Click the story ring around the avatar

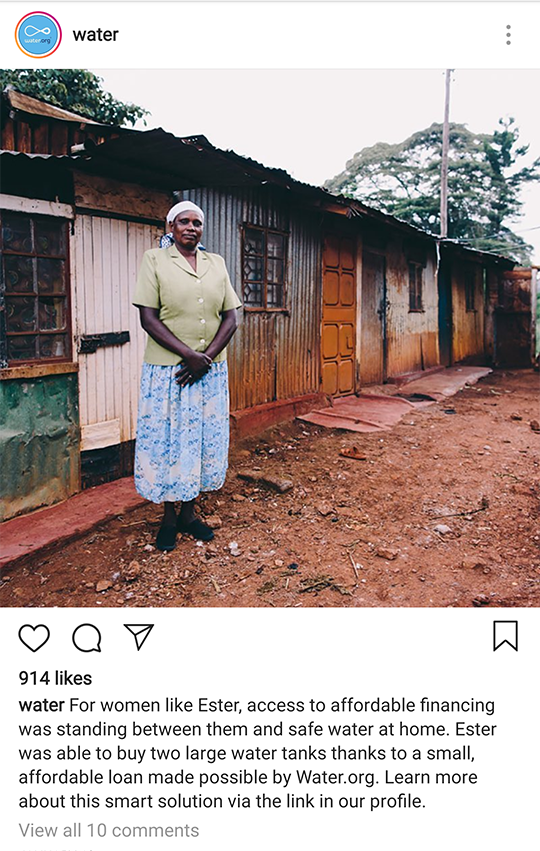tap(38, 35)
